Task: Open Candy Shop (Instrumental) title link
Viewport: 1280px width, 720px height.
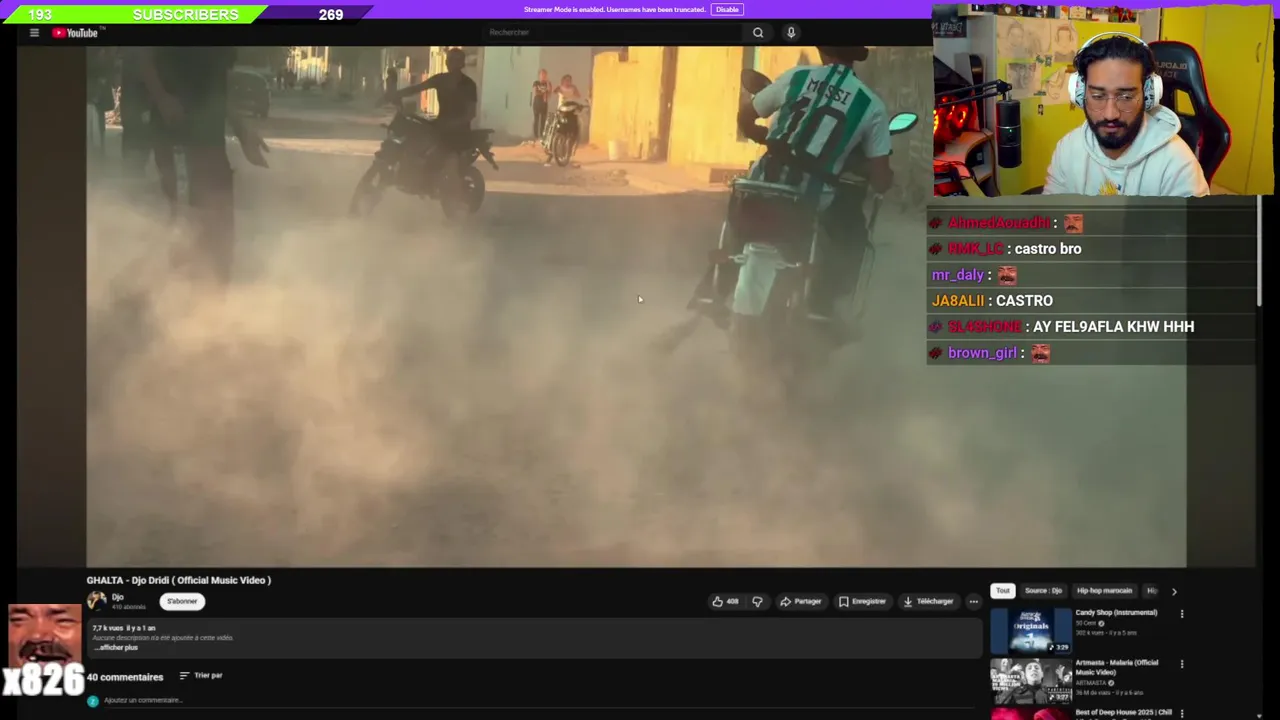Action: coord(1116,612)
